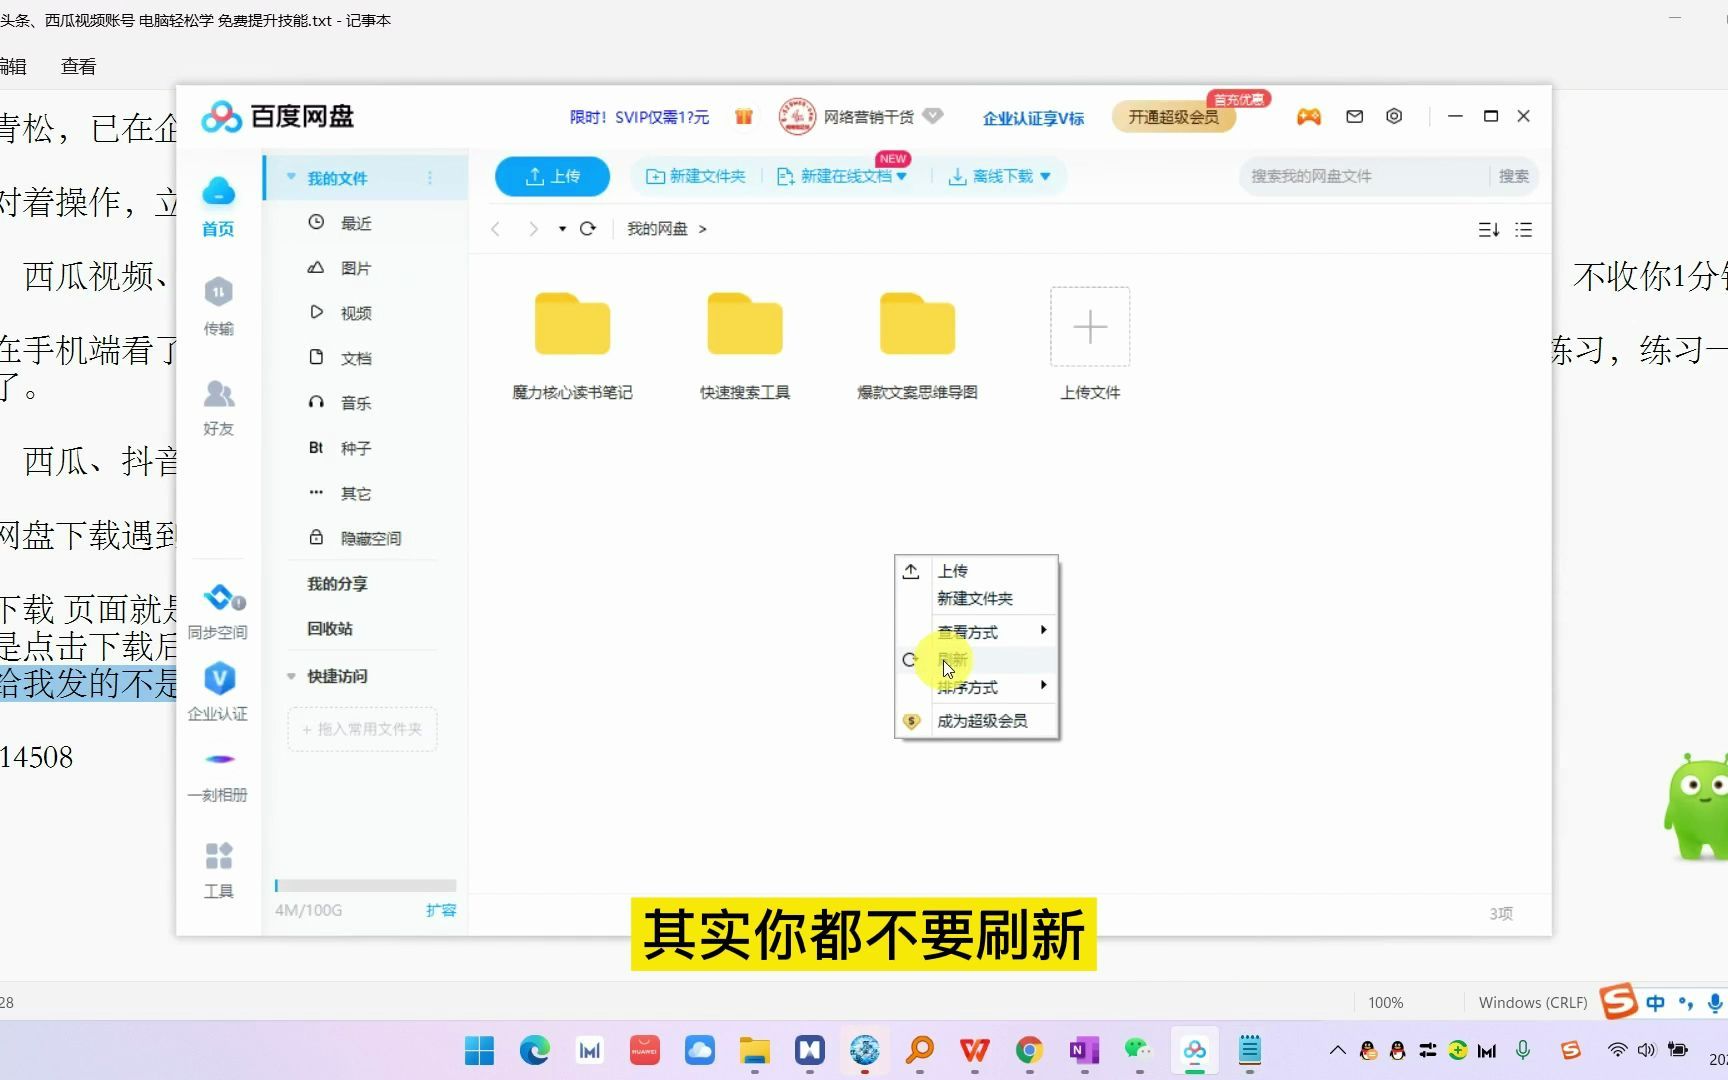1728x1080 pixels.
Task: Open the 传输 transfer panel
Action: pyautogui.click(x=218, y=306)
